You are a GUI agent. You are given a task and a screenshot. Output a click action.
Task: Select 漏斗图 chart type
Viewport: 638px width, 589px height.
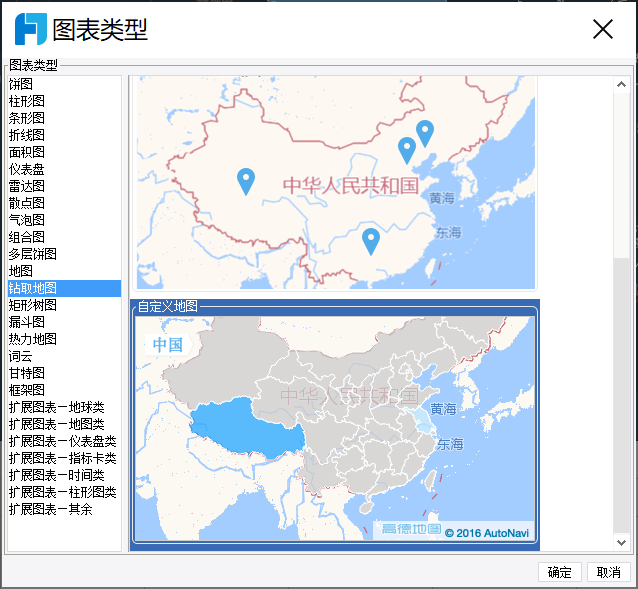[x=64, y=322]
